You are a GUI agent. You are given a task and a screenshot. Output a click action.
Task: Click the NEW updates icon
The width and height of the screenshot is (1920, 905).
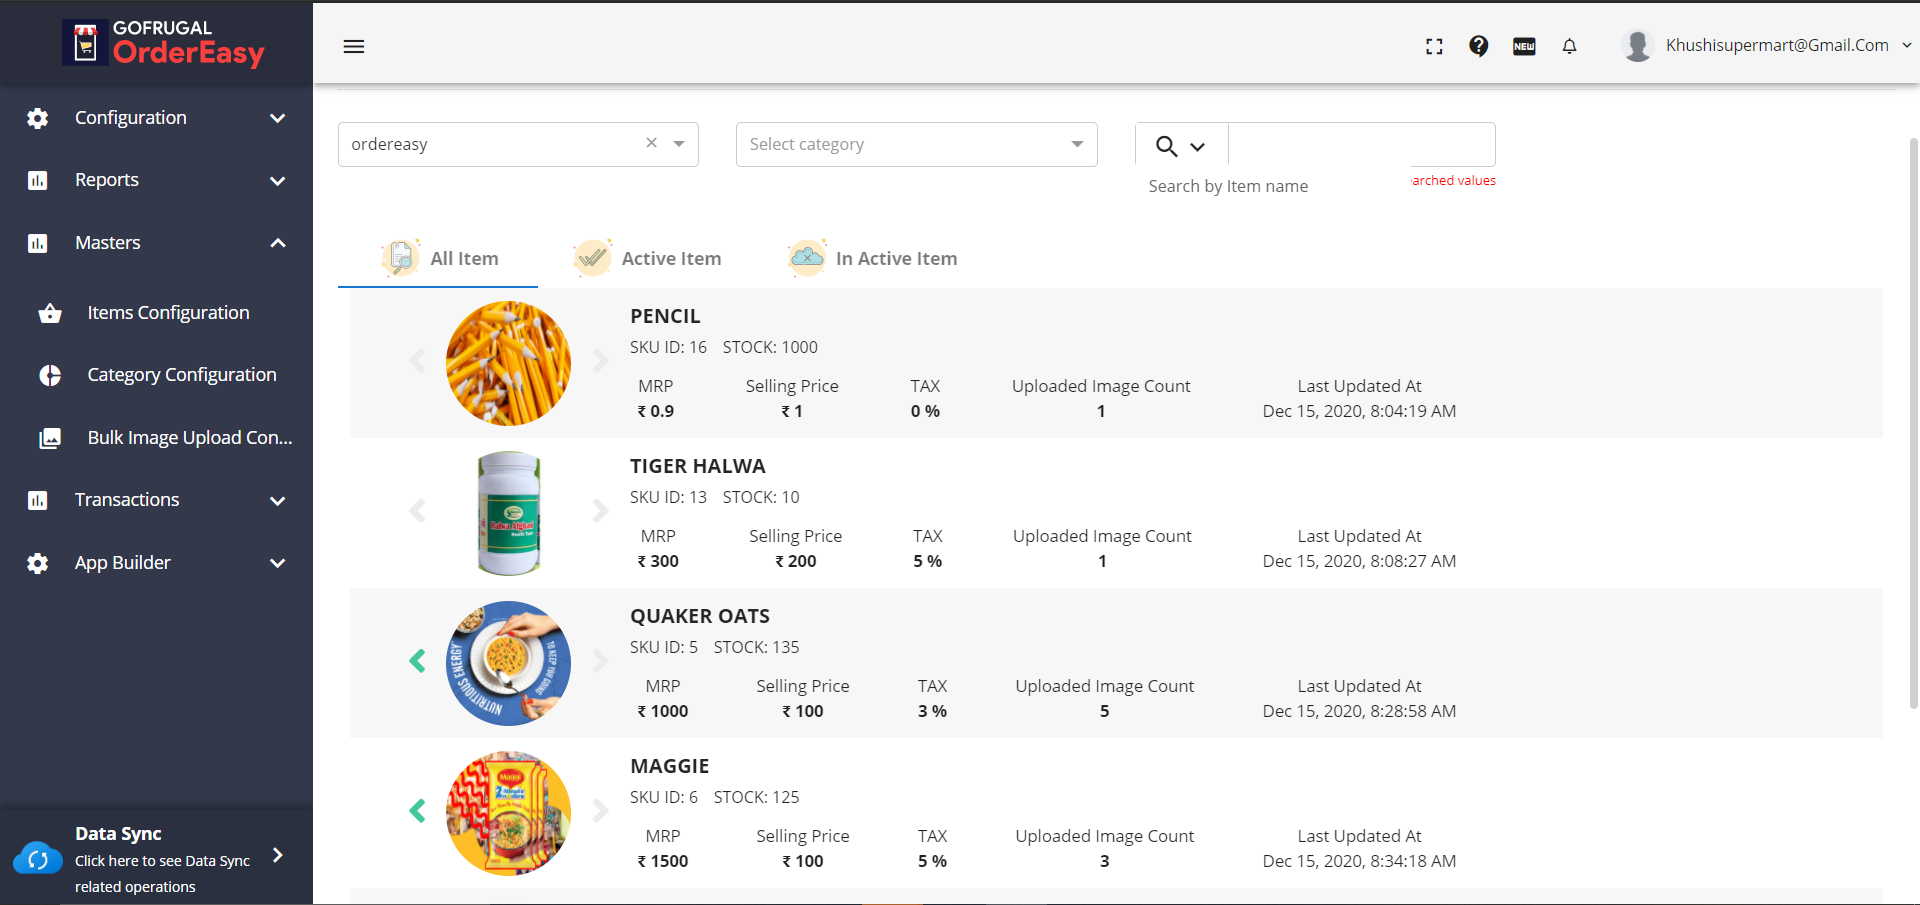(x=1524, y=46)
